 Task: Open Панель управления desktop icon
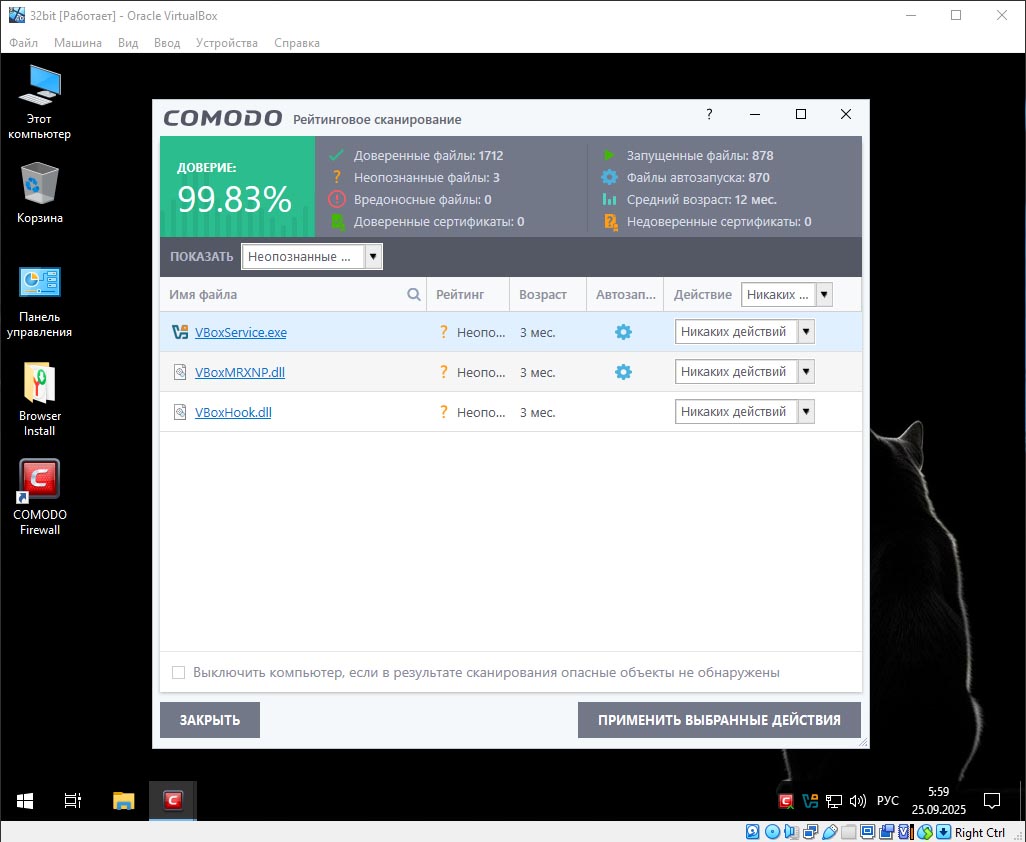39,302
